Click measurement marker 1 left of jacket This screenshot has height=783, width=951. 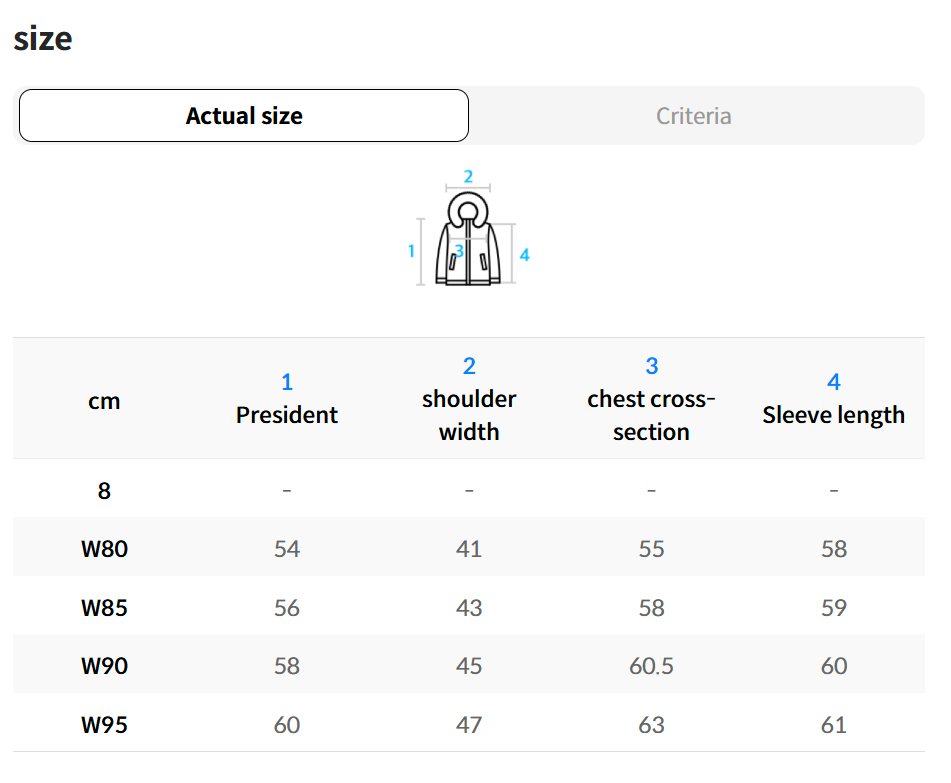[x=411, y=251]
